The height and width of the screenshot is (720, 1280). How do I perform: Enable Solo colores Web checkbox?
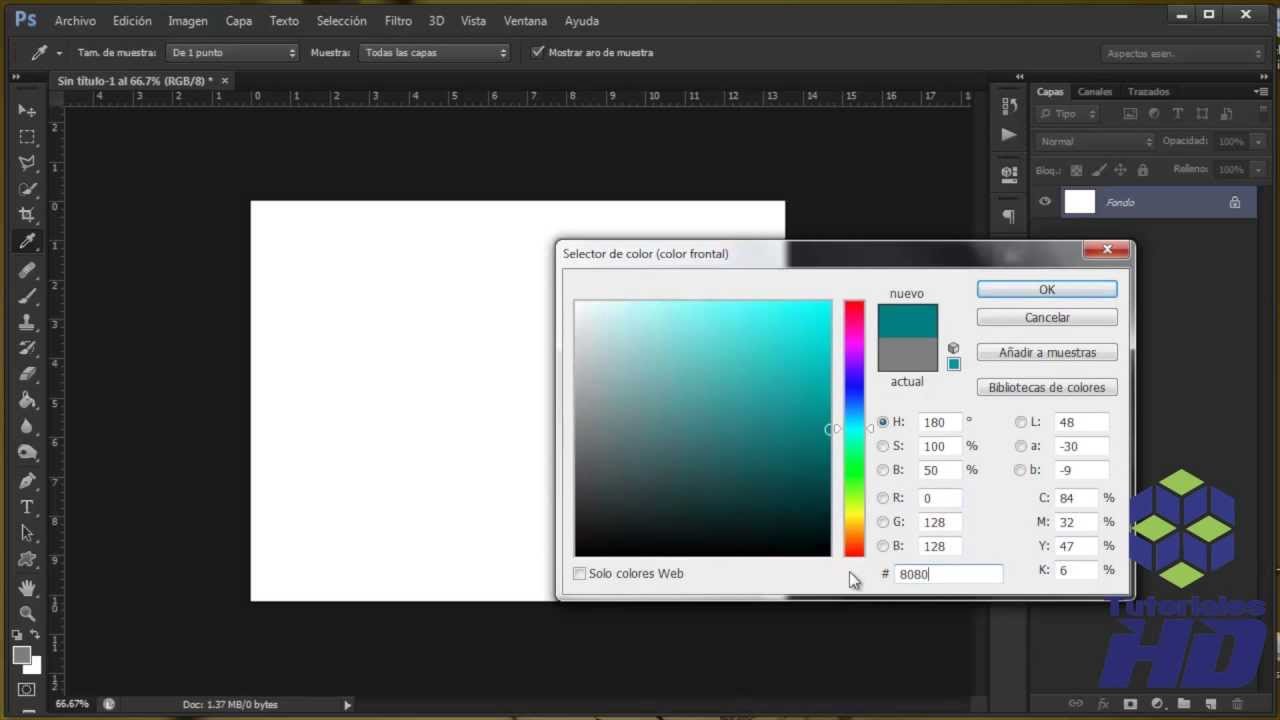579,574
